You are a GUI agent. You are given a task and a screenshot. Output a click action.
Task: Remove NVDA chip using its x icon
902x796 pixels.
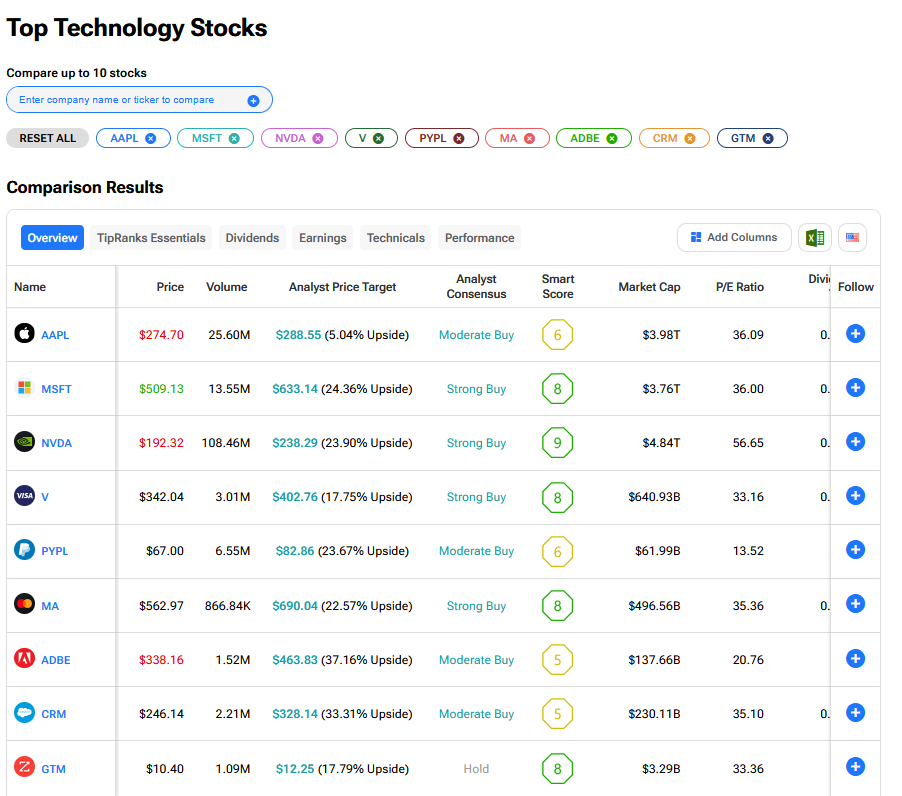point(318,138)
